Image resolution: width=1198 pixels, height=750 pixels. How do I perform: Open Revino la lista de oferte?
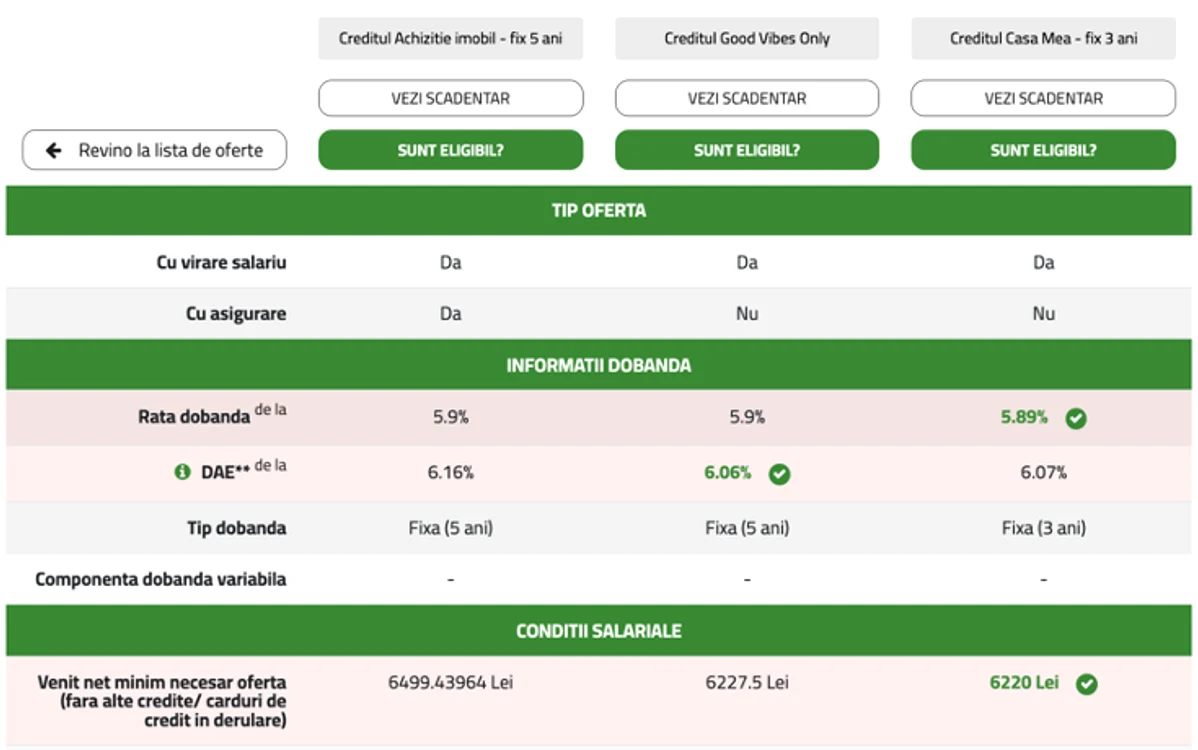pos(154,150)
